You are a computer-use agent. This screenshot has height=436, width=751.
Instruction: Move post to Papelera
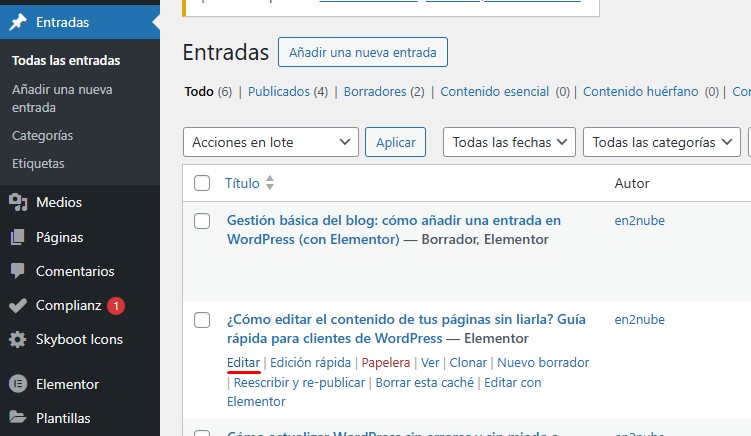[386, 363]
